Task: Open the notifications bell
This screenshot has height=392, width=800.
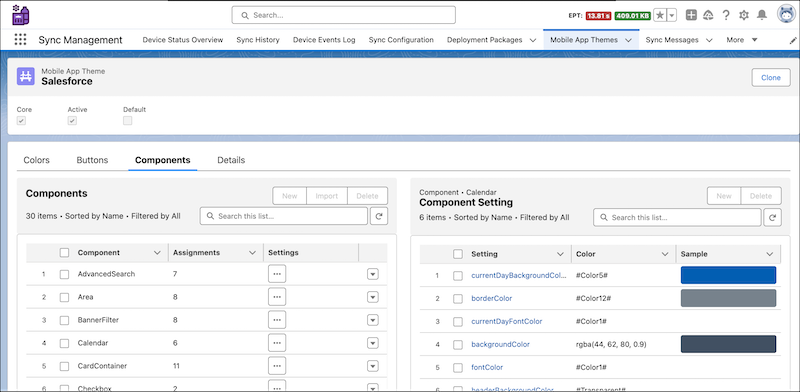Action: pyautogui.click(x=762, y=15)
